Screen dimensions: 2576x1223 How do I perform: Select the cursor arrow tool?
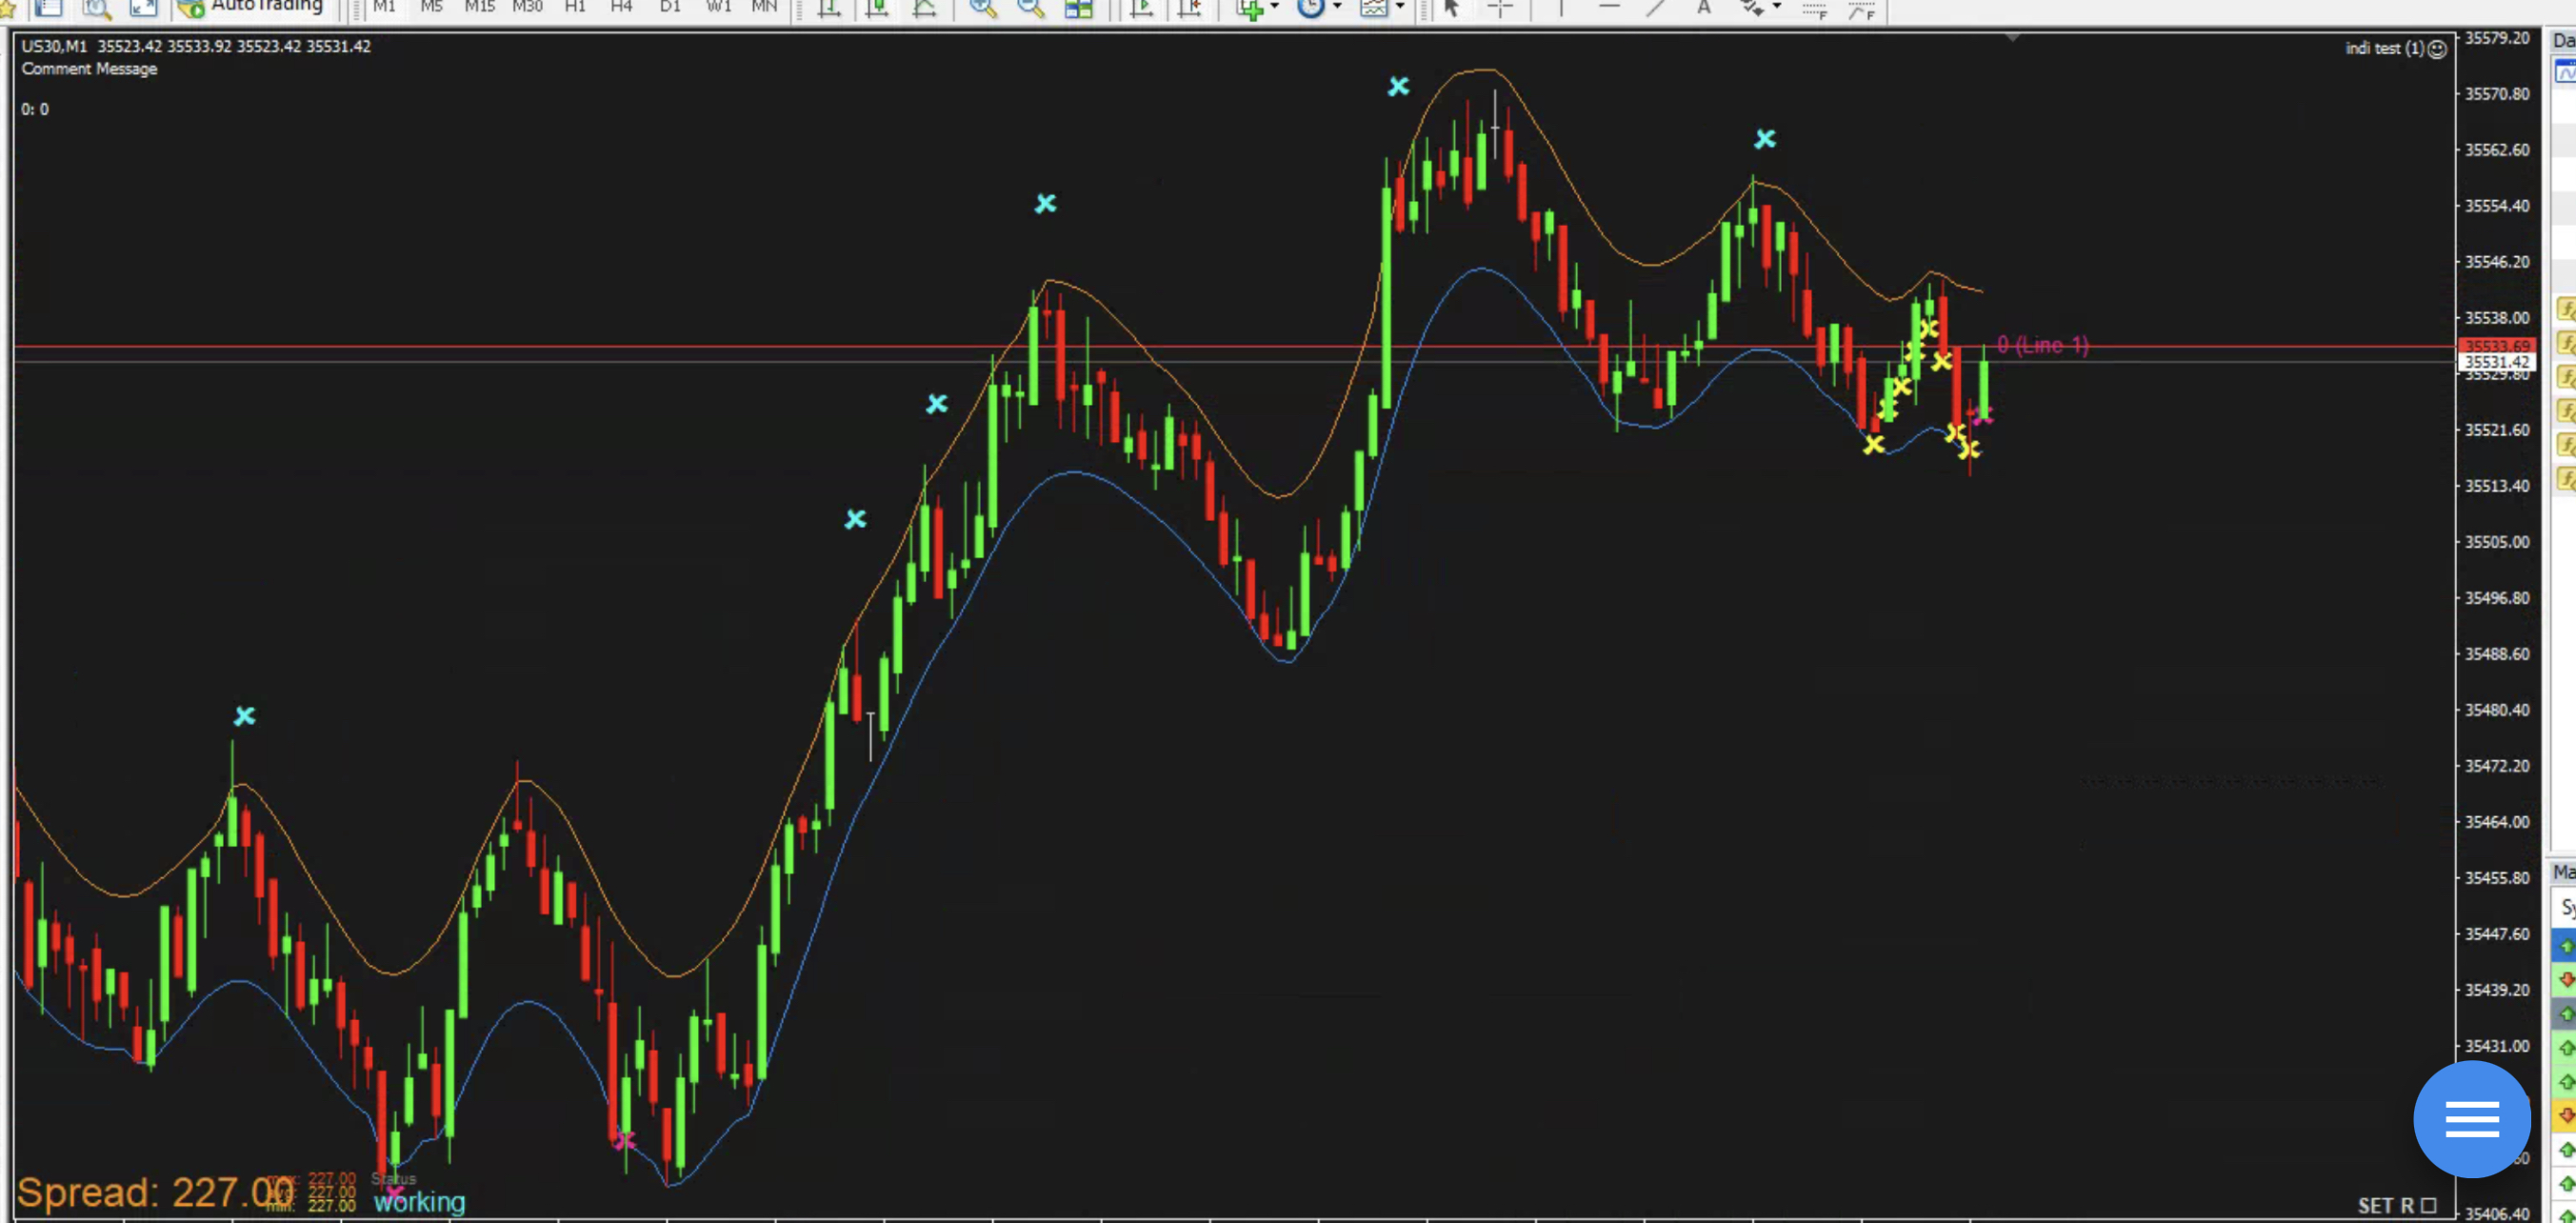(x=1452, y=8)
